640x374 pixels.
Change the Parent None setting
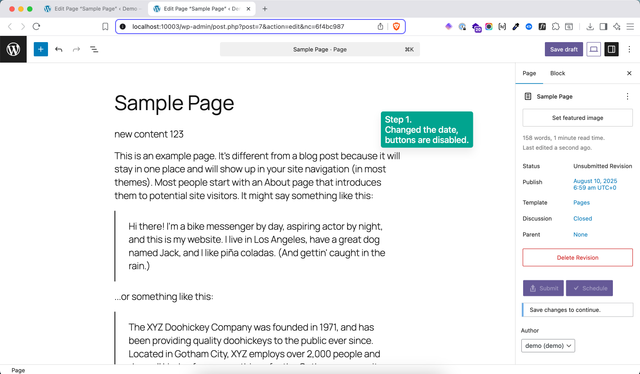580,235
